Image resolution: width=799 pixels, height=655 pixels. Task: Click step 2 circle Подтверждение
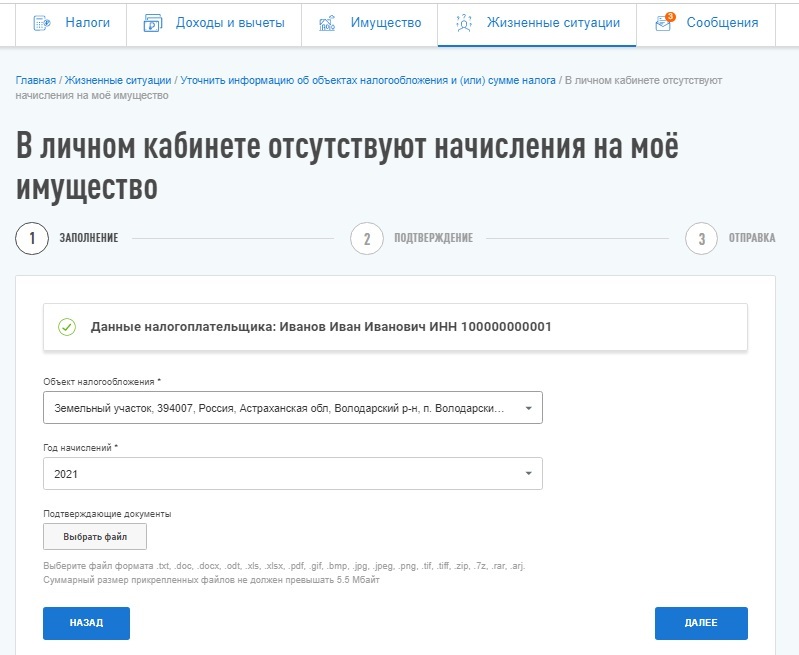click(x=367, y=238)
